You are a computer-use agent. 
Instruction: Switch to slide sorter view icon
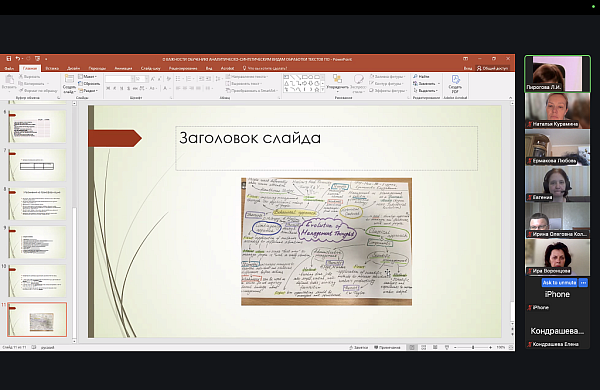pyautogui.click(x=423, y=348)
